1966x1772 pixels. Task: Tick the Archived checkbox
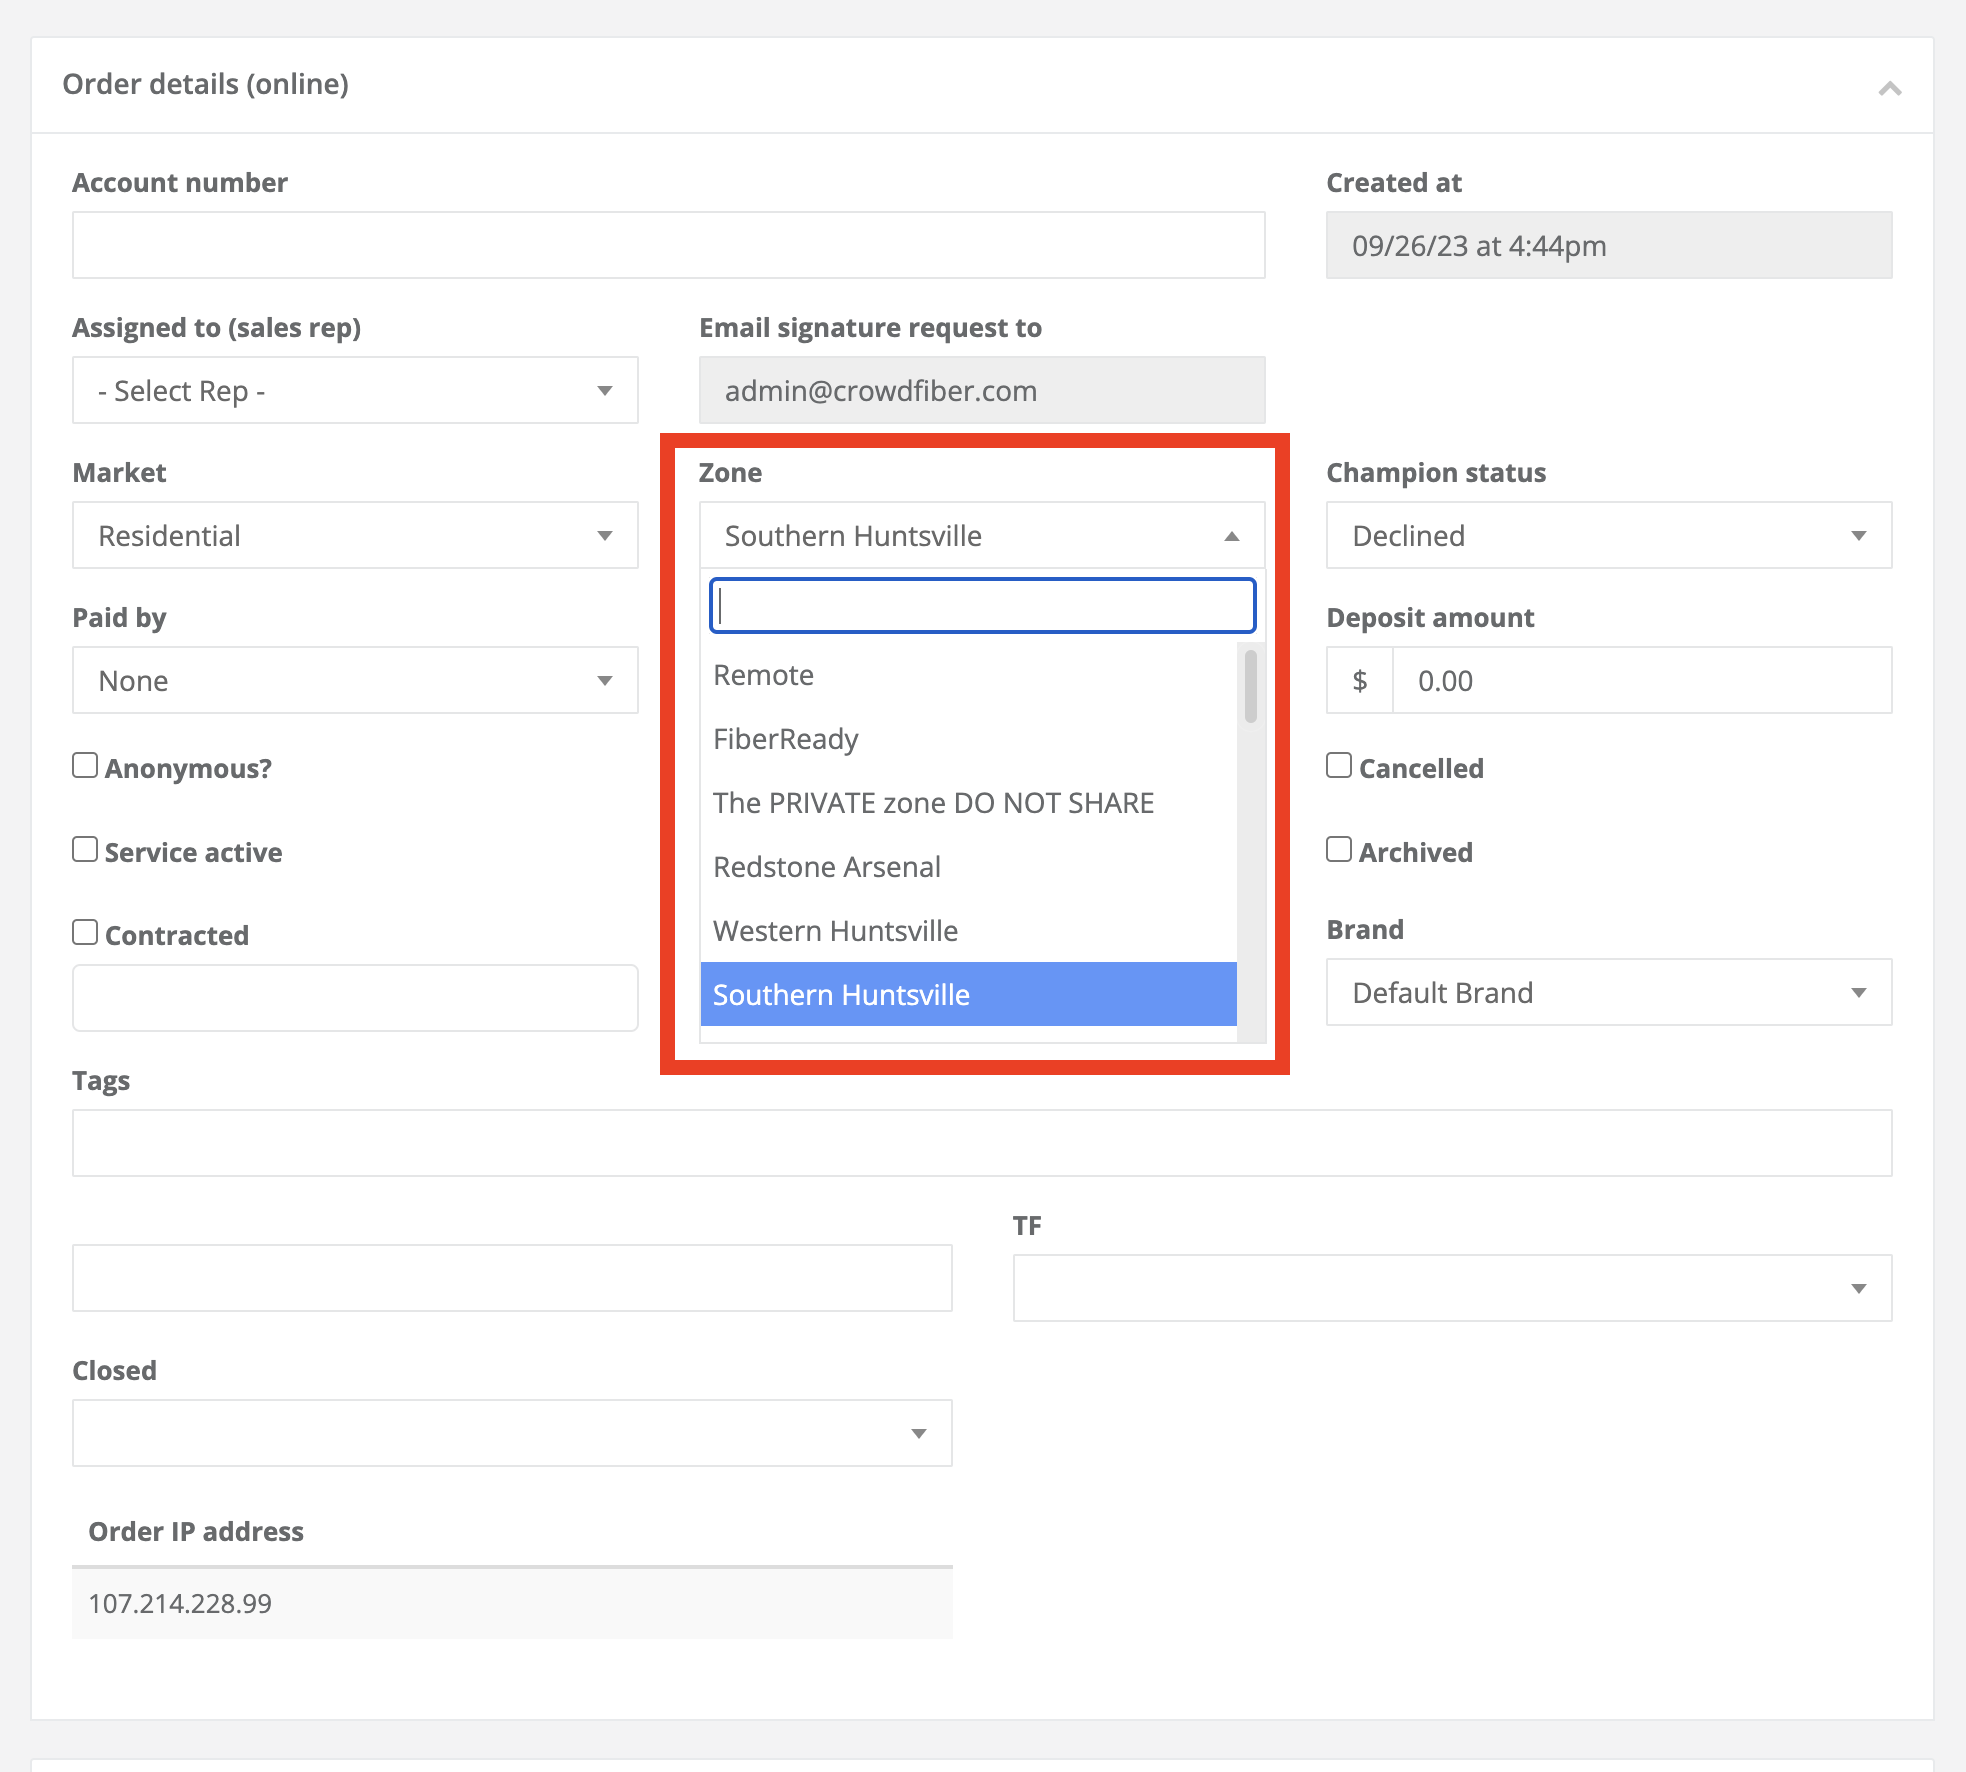1339,850
